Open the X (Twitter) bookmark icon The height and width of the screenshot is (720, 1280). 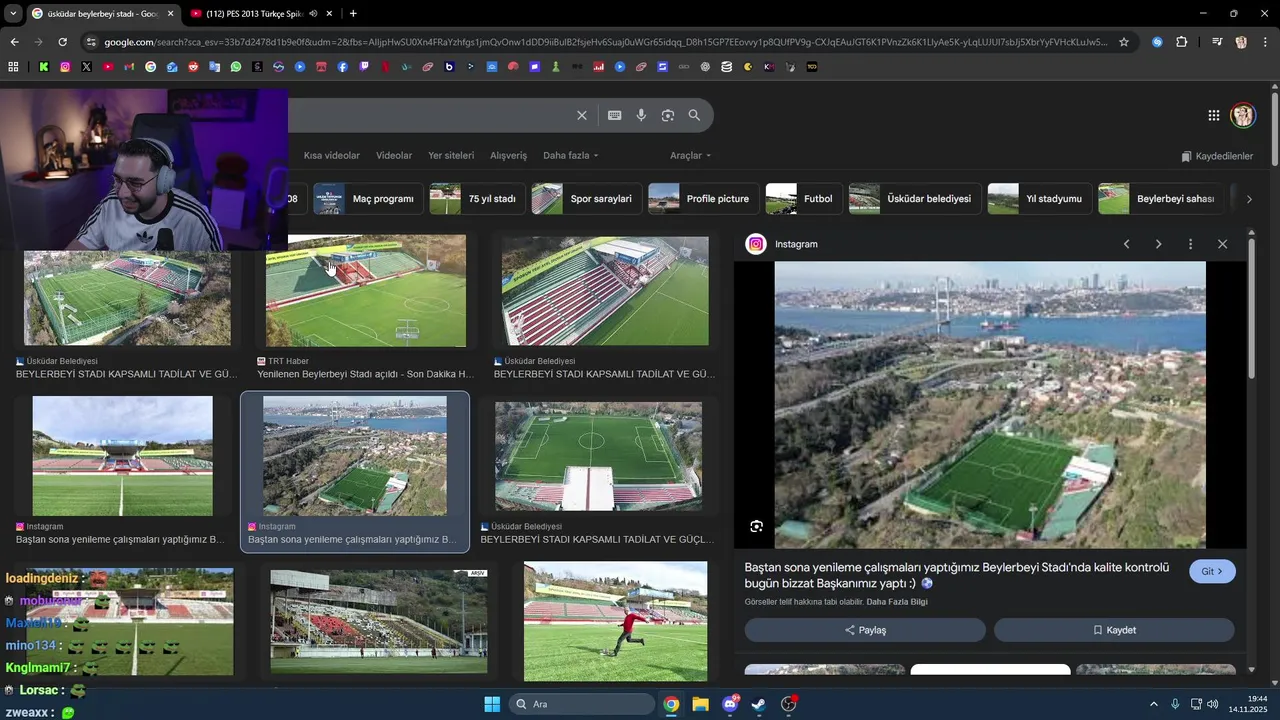86,67
